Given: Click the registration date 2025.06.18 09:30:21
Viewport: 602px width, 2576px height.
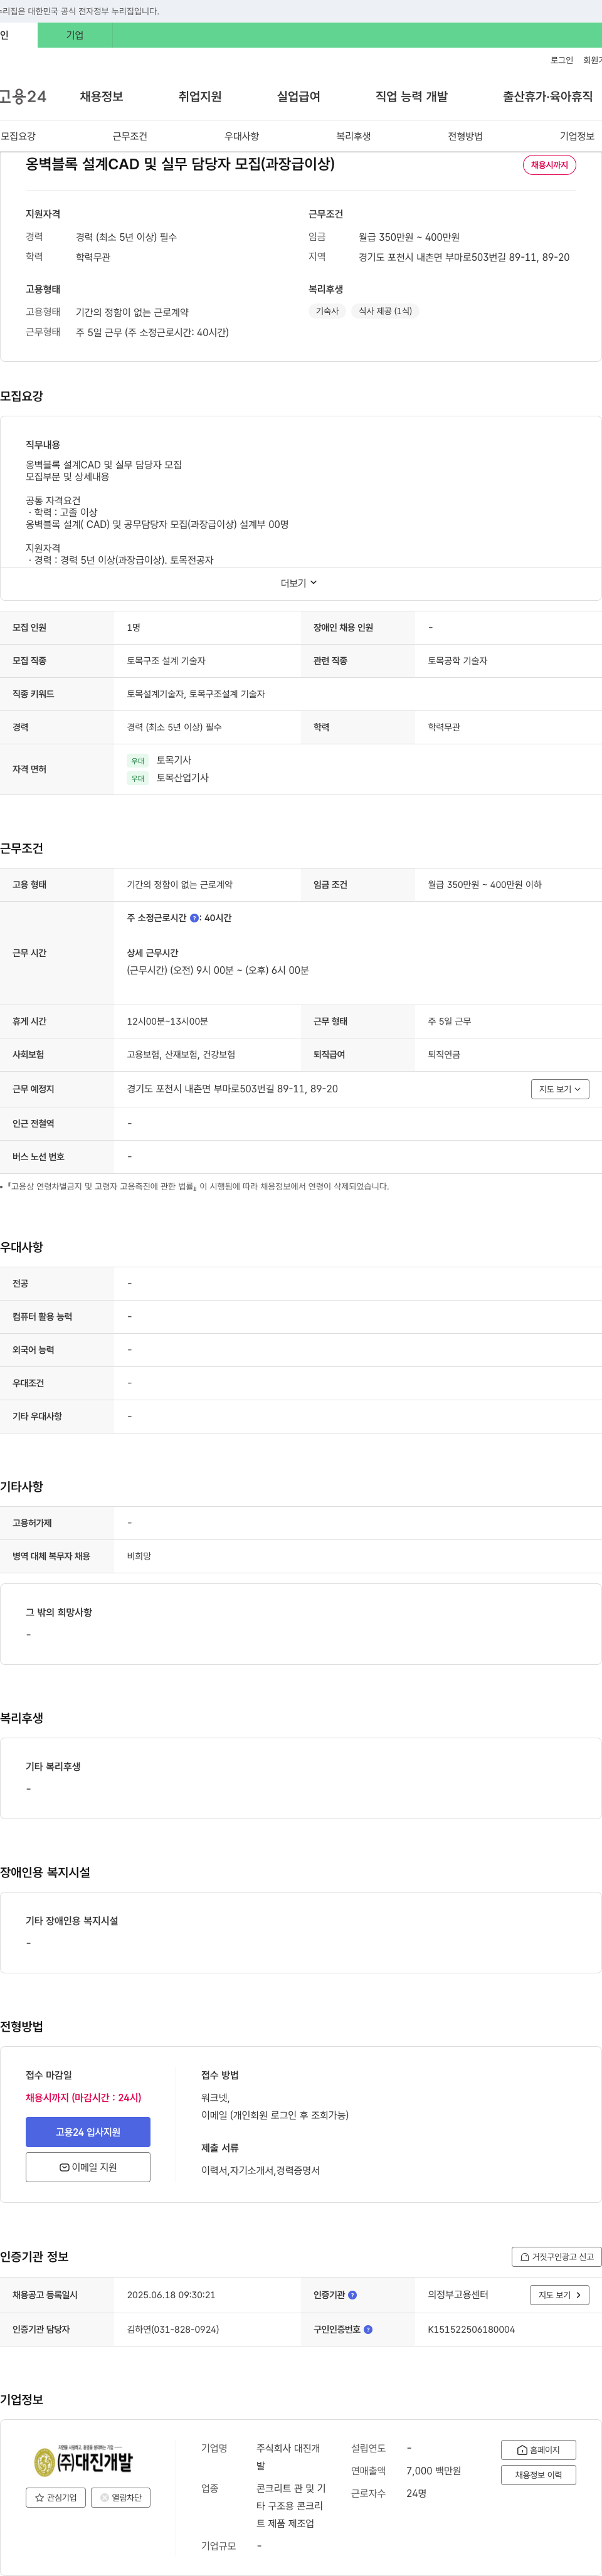Looking at the screenshot, I should [x=171, y=2295].
